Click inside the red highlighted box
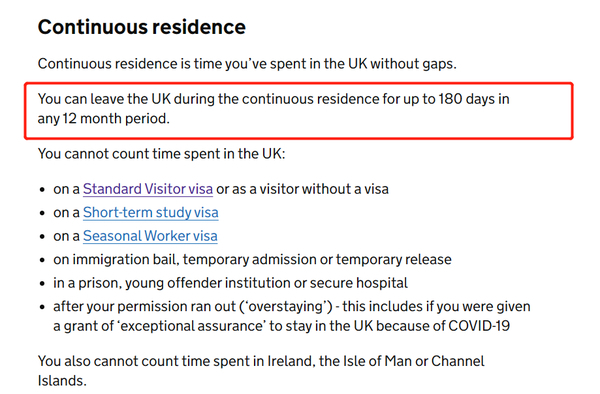Screen dimensions: 600x394 298,111
